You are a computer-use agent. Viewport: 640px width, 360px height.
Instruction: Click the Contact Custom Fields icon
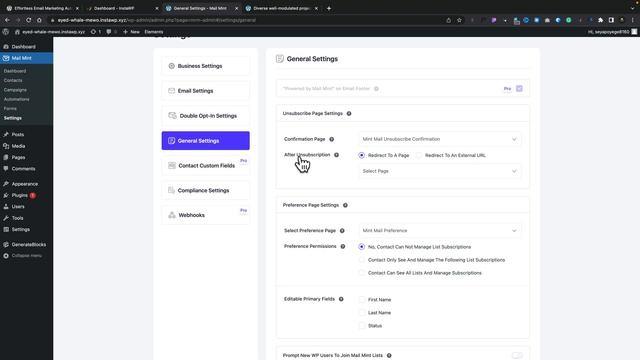[172, 165]
